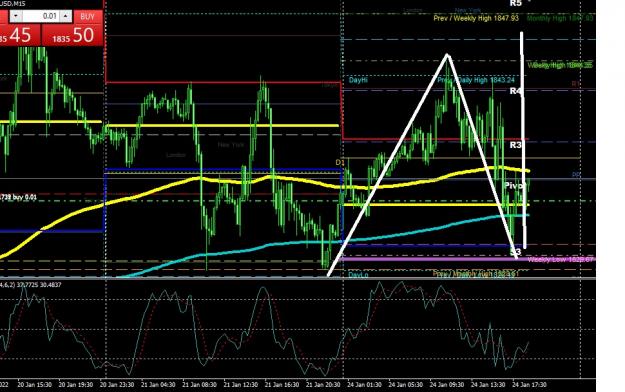Click the '21 Jan 12:30' time axis label

pyautogui.click(x=240, y=385)
